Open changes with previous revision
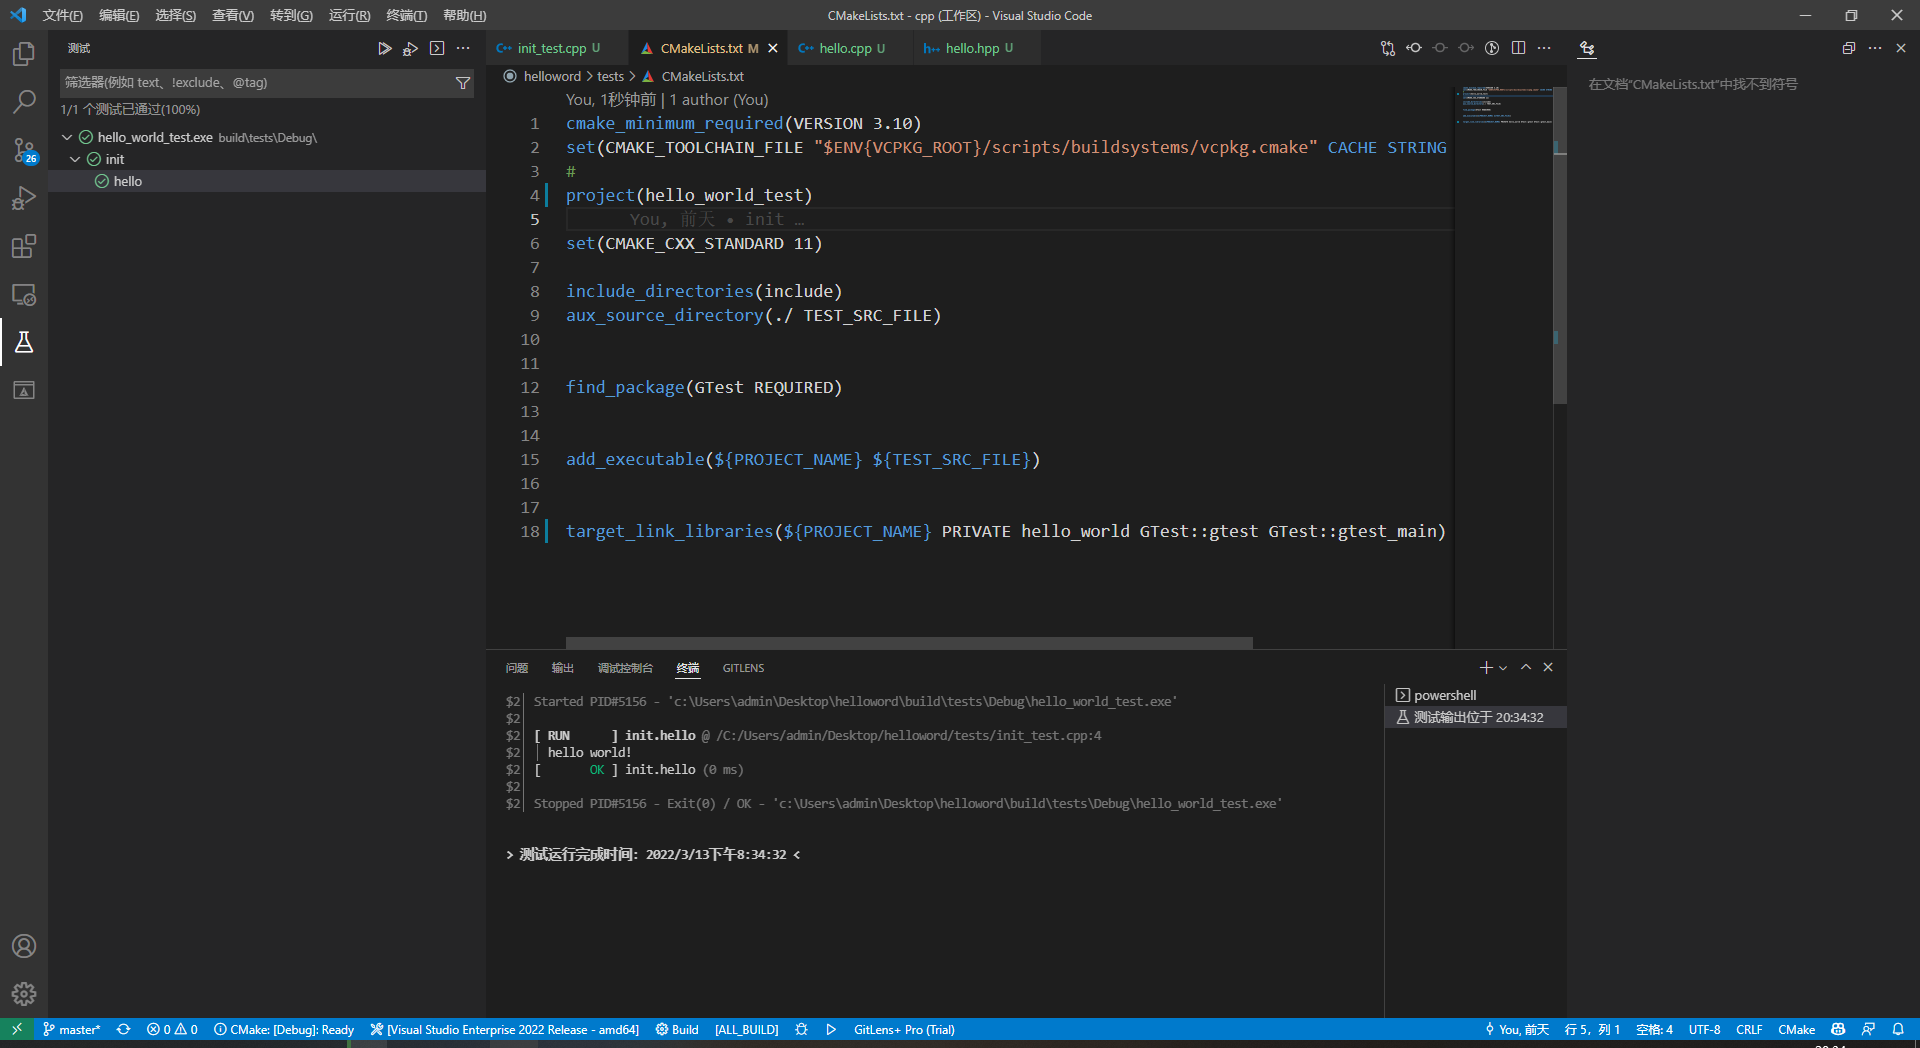Viewport: 1920px width, 1048px height. pos(1414,48)
